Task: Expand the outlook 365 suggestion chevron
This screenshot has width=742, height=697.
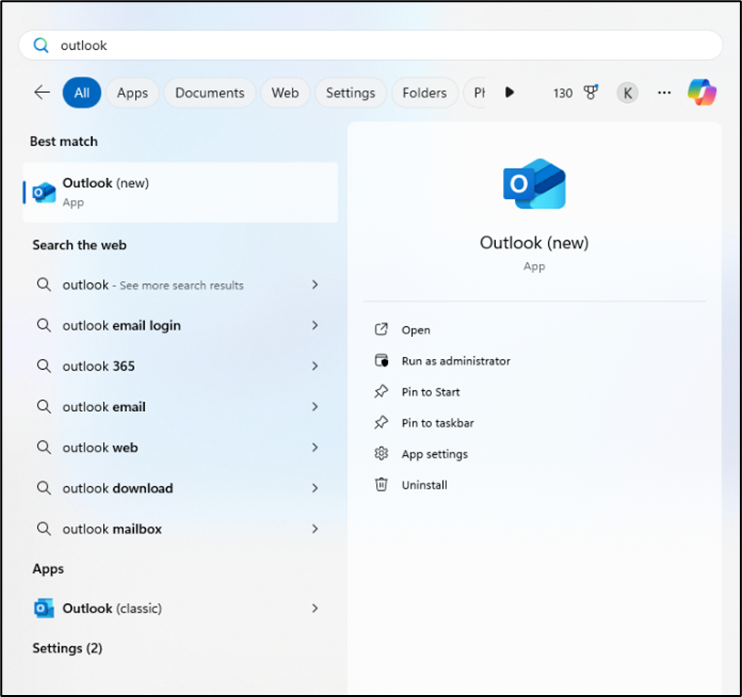Action: pyautogui.click(x=315, y=366)
